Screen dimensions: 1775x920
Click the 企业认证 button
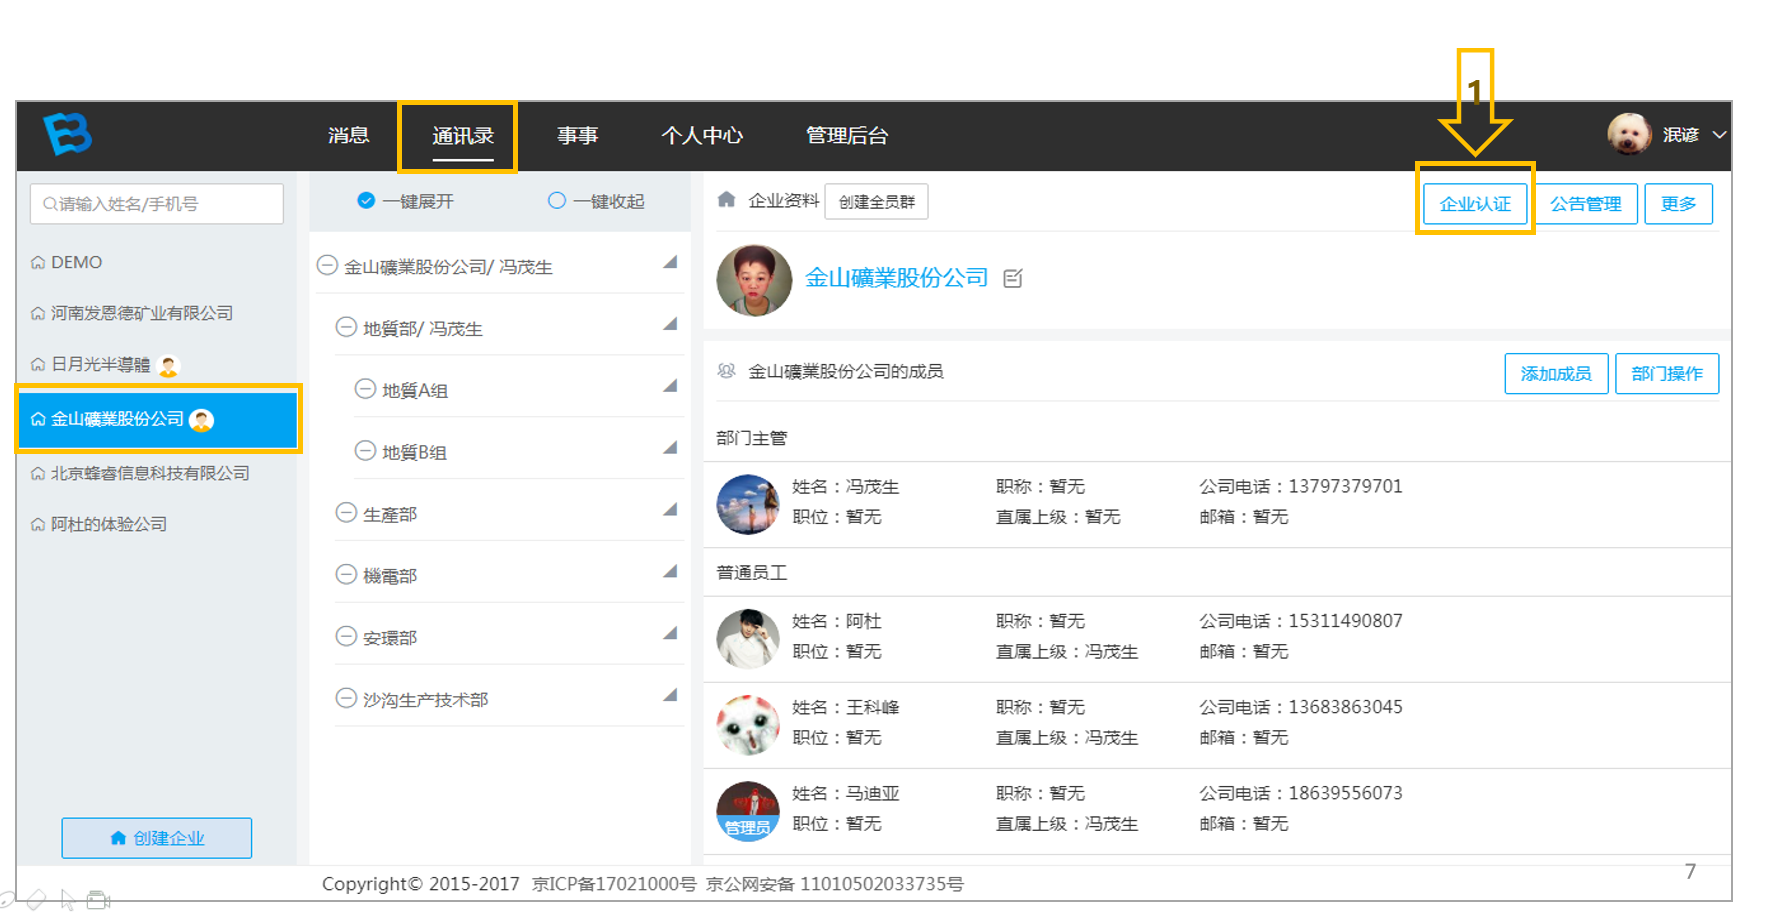pos(1475,204)
